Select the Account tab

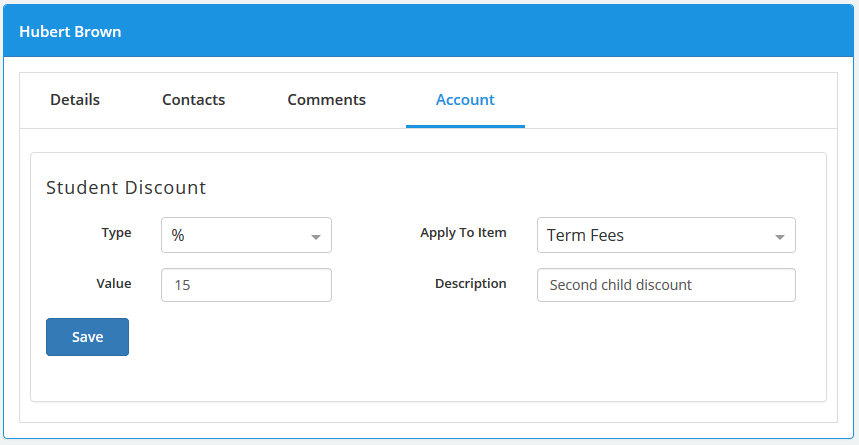(465, 100)
